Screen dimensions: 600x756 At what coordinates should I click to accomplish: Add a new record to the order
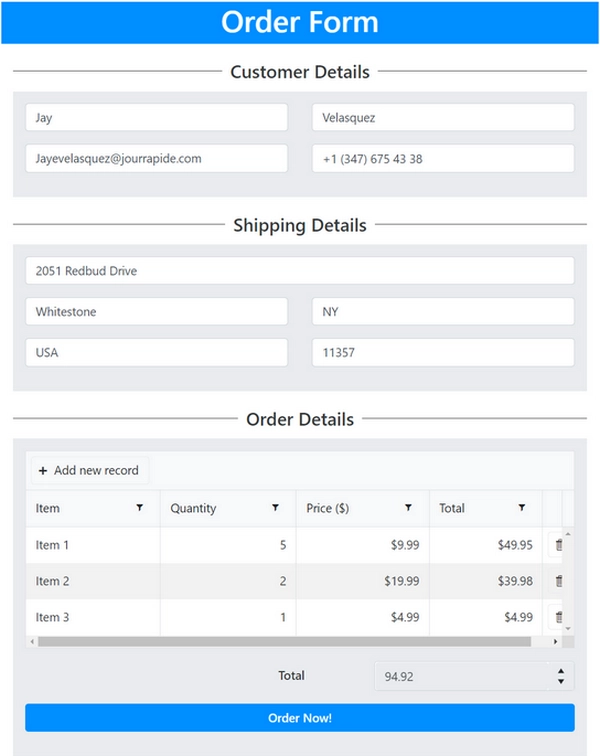(x=90, y=470)
